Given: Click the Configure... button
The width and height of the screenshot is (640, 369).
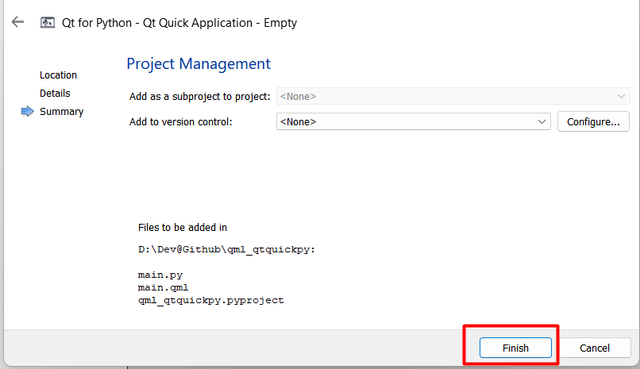Looking at the screenshot, I should click(593, 122).
